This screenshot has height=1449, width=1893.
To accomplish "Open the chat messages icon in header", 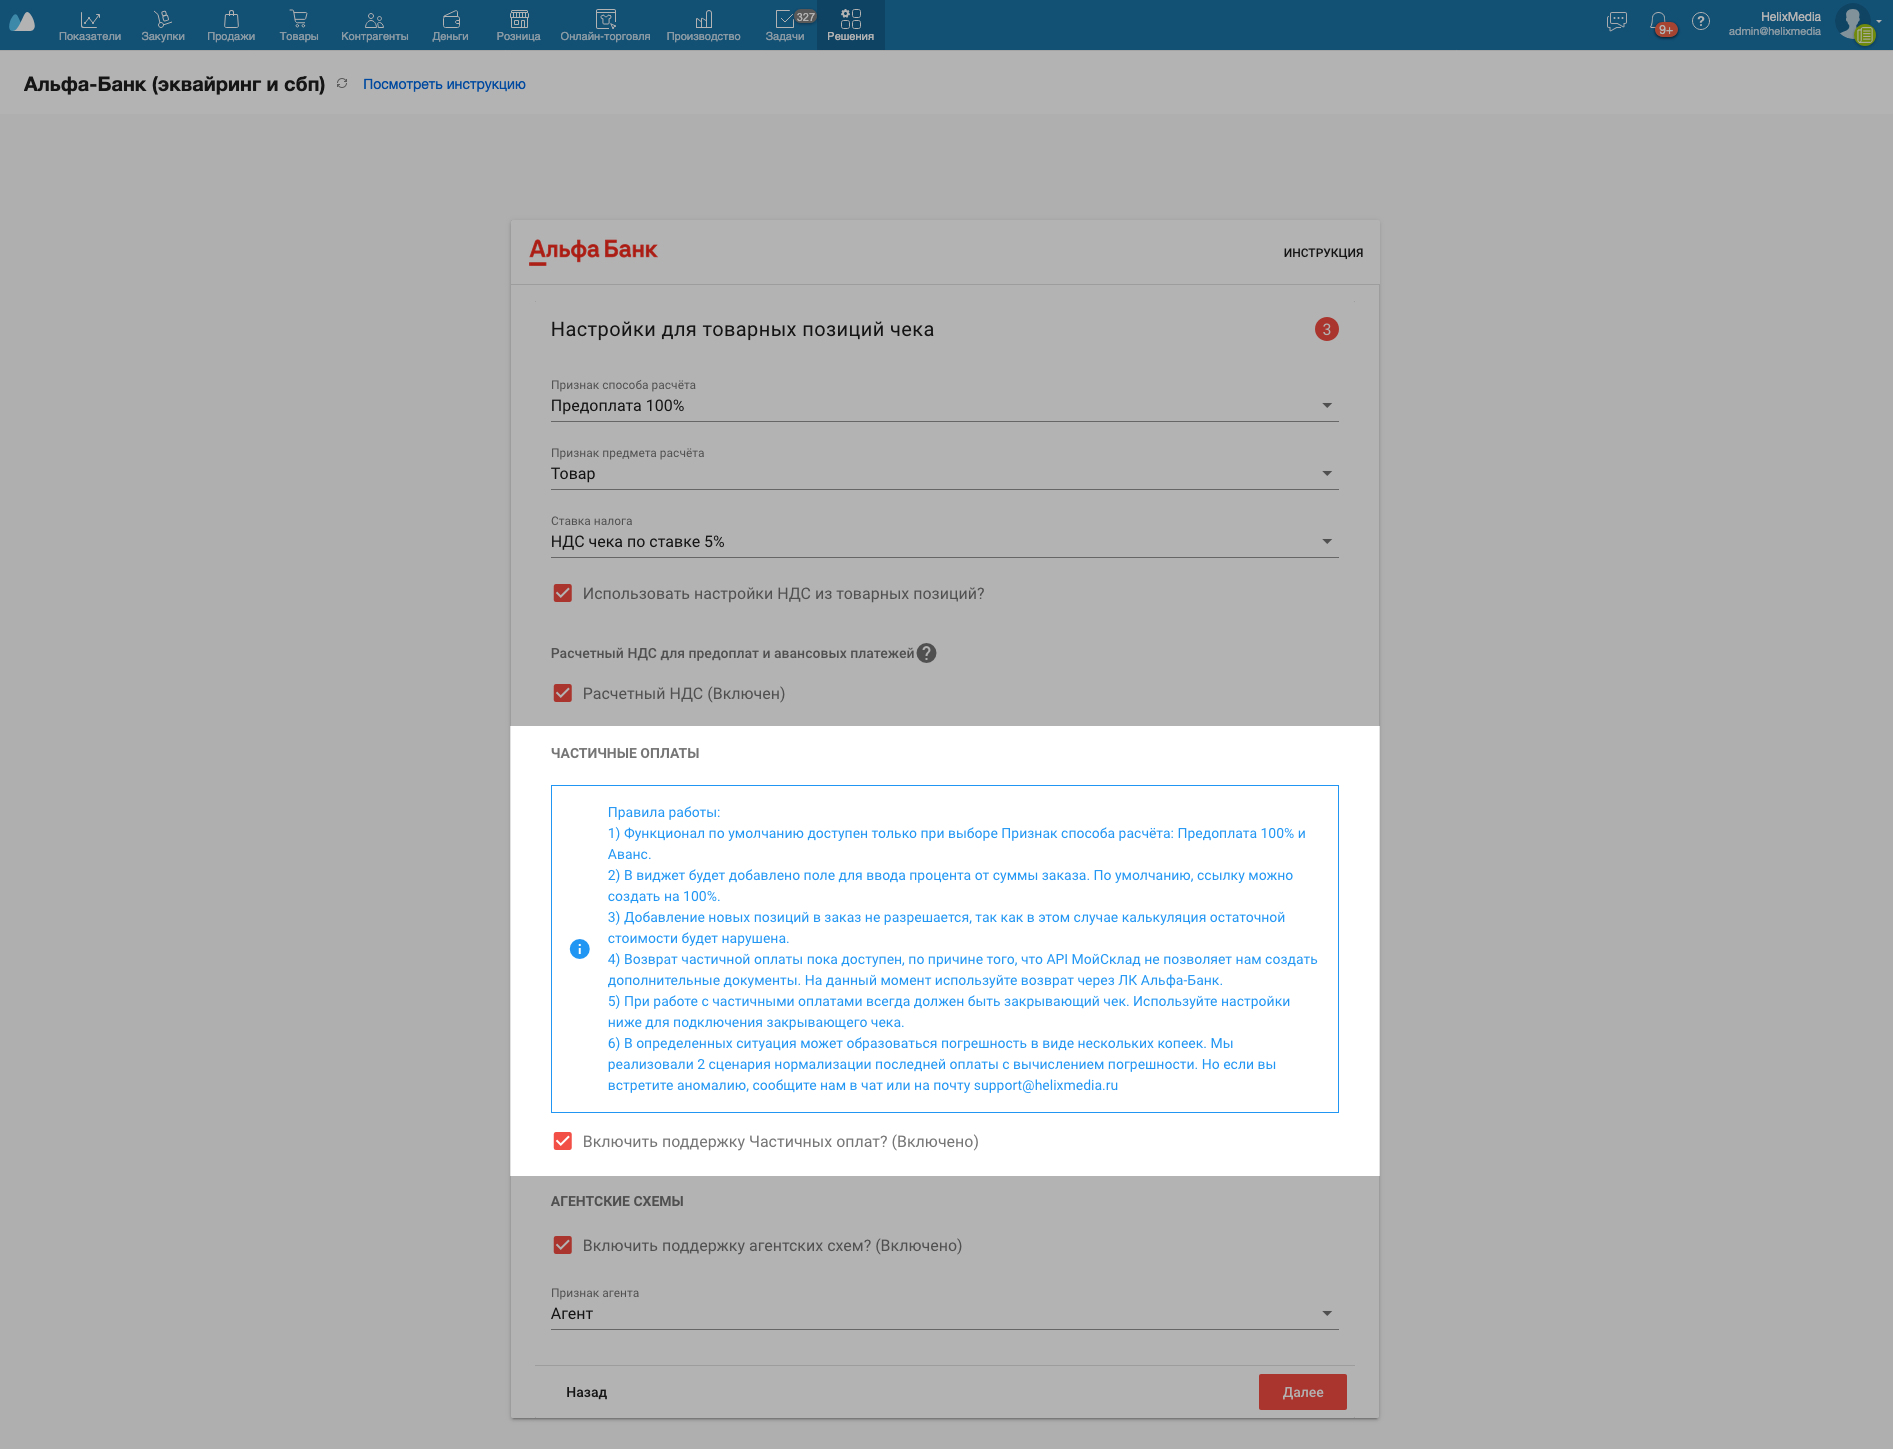I will coord(1616,22).
